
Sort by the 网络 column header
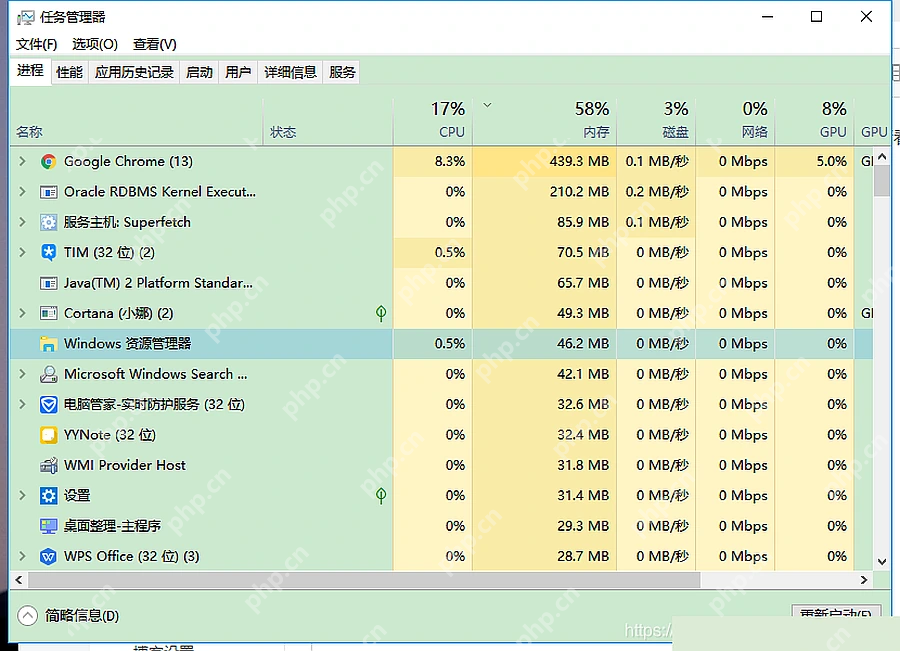coord(735,121)
